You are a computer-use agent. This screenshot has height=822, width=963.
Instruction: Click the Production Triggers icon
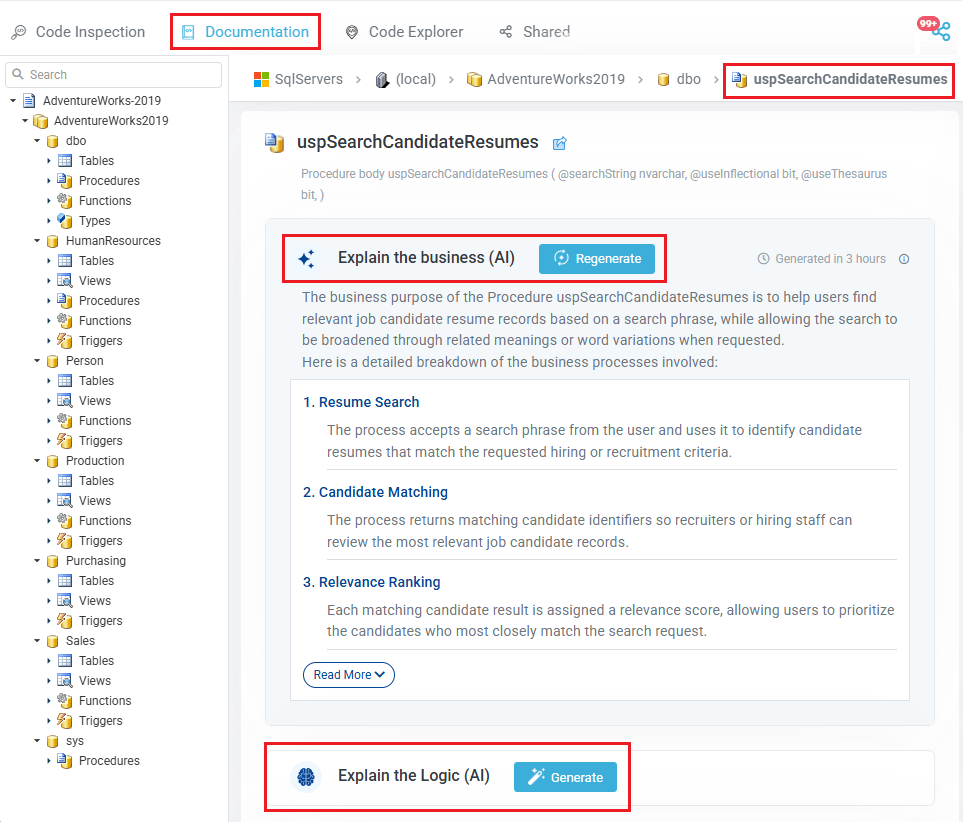tap(64, 541)
